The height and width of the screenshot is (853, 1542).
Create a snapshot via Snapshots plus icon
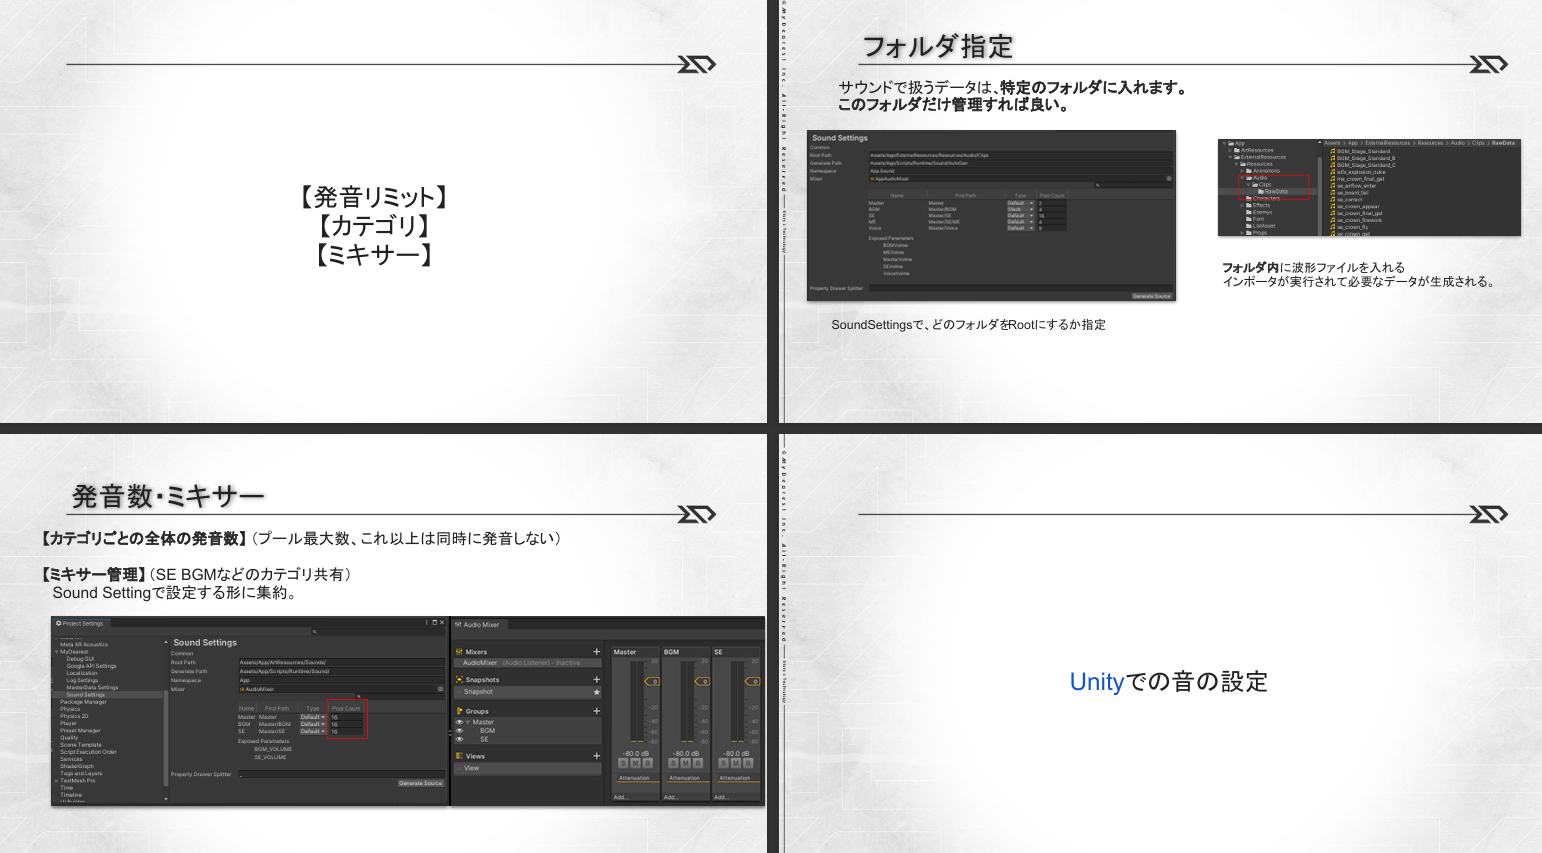pyautogui.click(x=598, y=679)
